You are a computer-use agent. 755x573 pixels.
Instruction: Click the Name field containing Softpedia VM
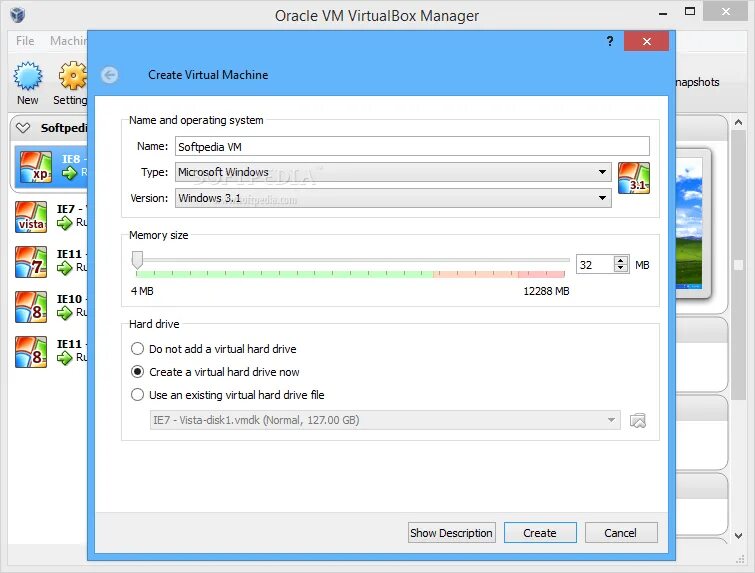tap(412, 146)
